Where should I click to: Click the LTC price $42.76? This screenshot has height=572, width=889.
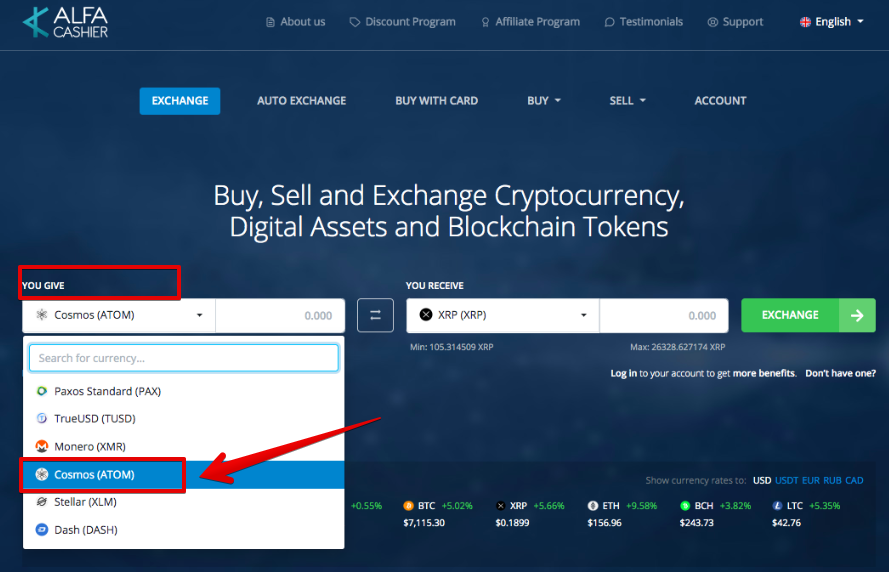pos(786,523)
